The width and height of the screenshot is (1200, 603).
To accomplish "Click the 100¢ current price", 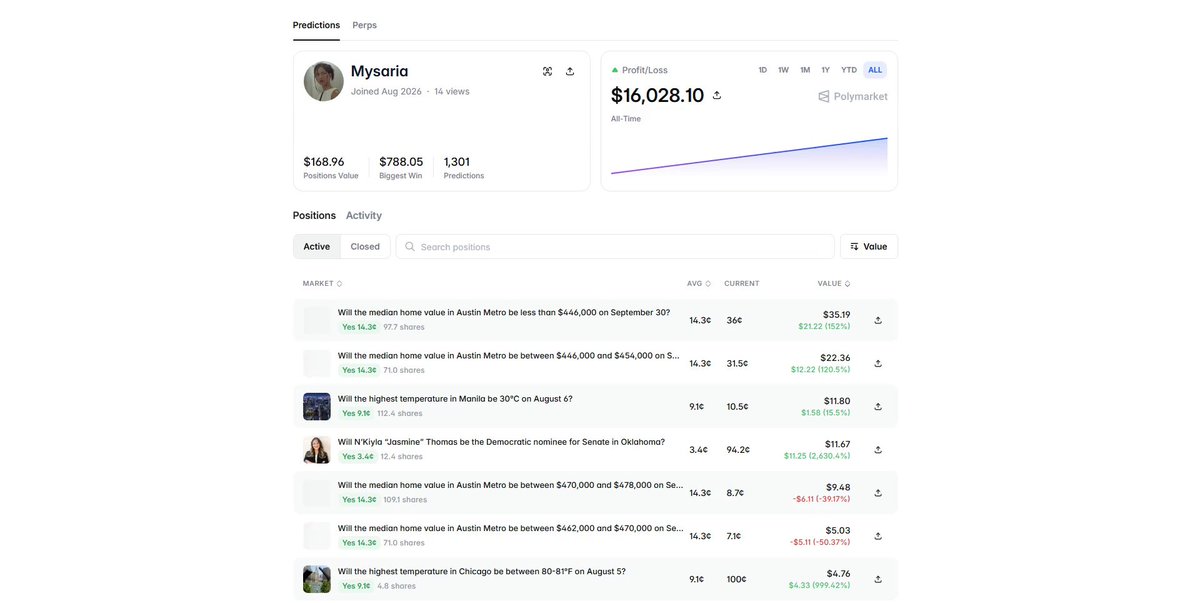I will (x=736, y=579).
